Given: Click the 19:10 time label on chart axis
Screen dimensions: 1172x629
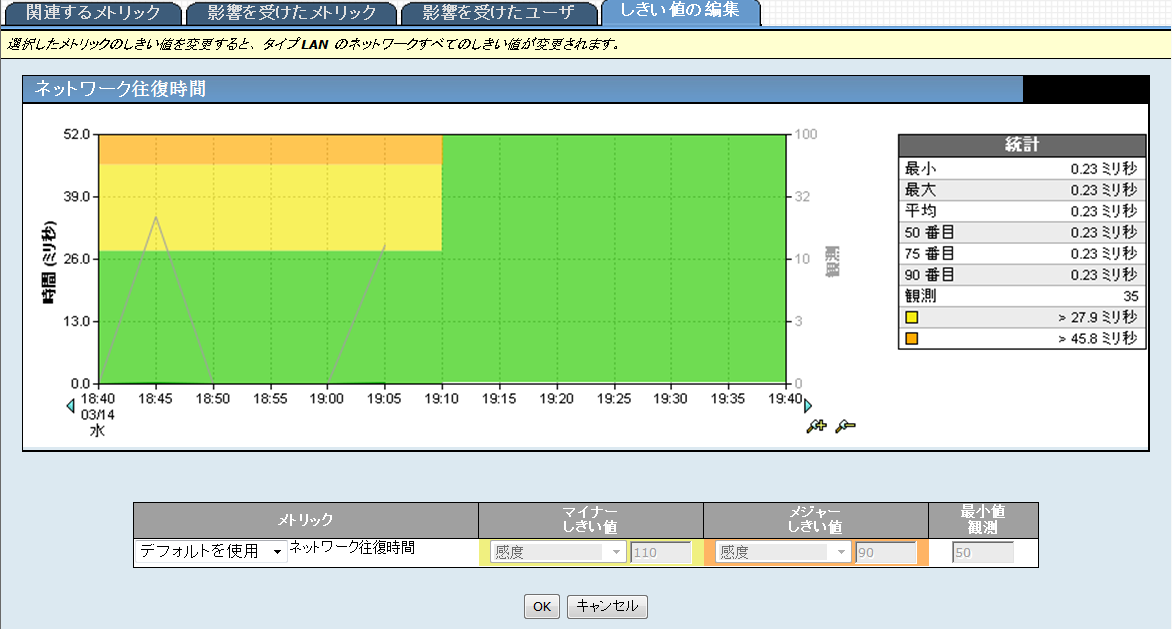Looking at the screenshot, I should pyautogui.click(x=442, y=399).
